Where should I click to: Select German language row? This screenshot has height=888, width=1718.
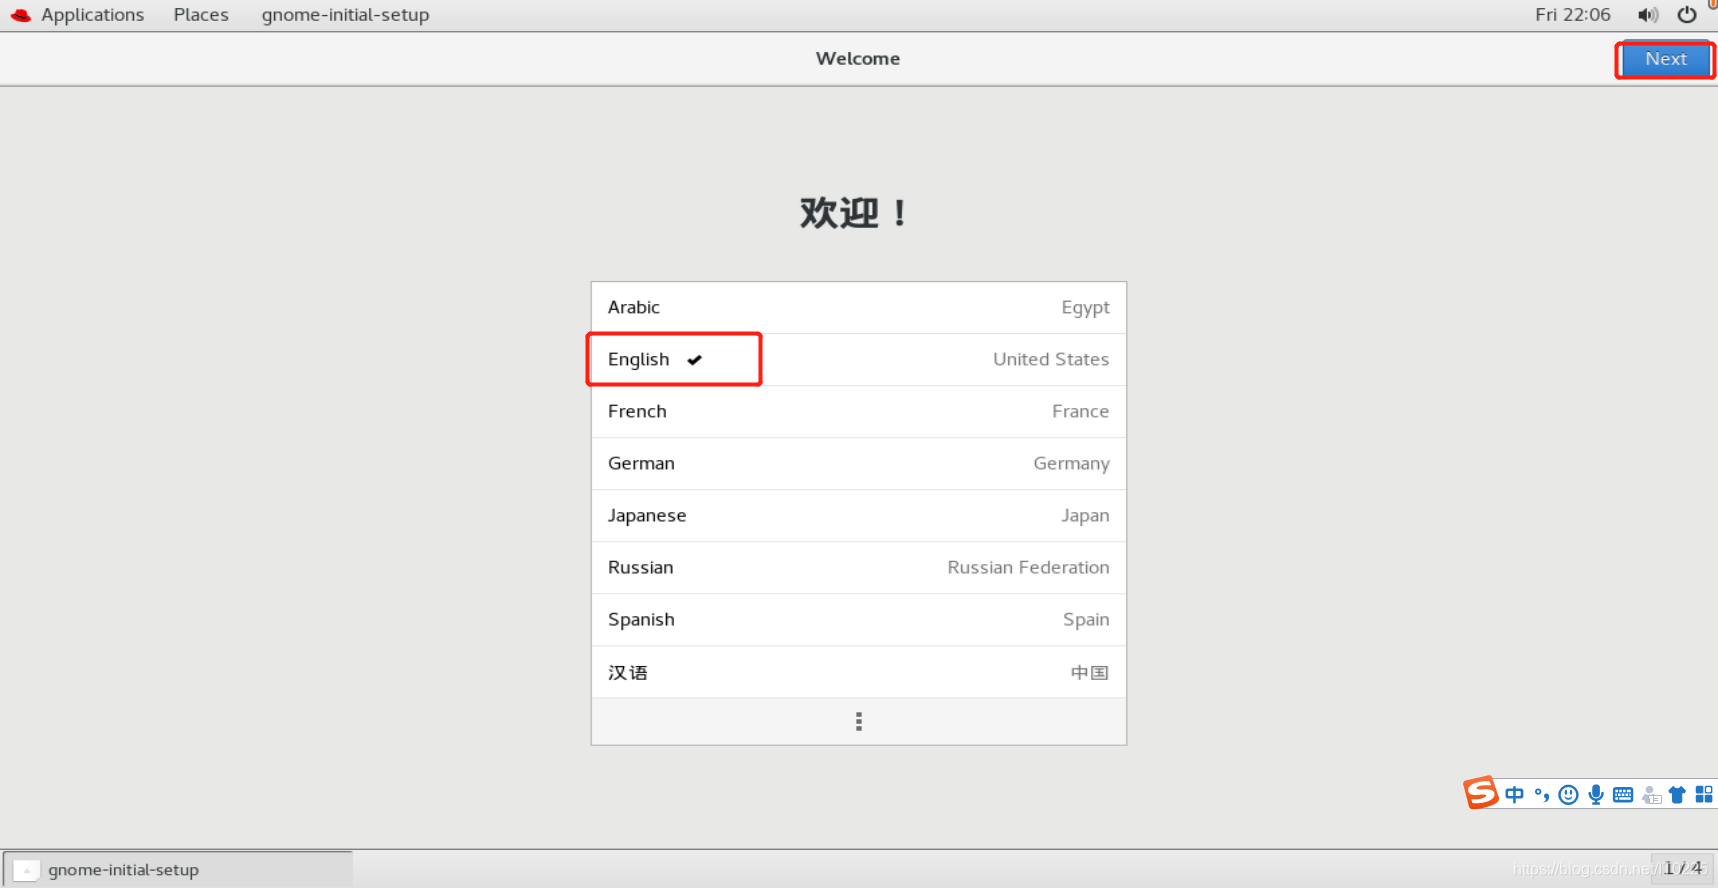point(858,464)
